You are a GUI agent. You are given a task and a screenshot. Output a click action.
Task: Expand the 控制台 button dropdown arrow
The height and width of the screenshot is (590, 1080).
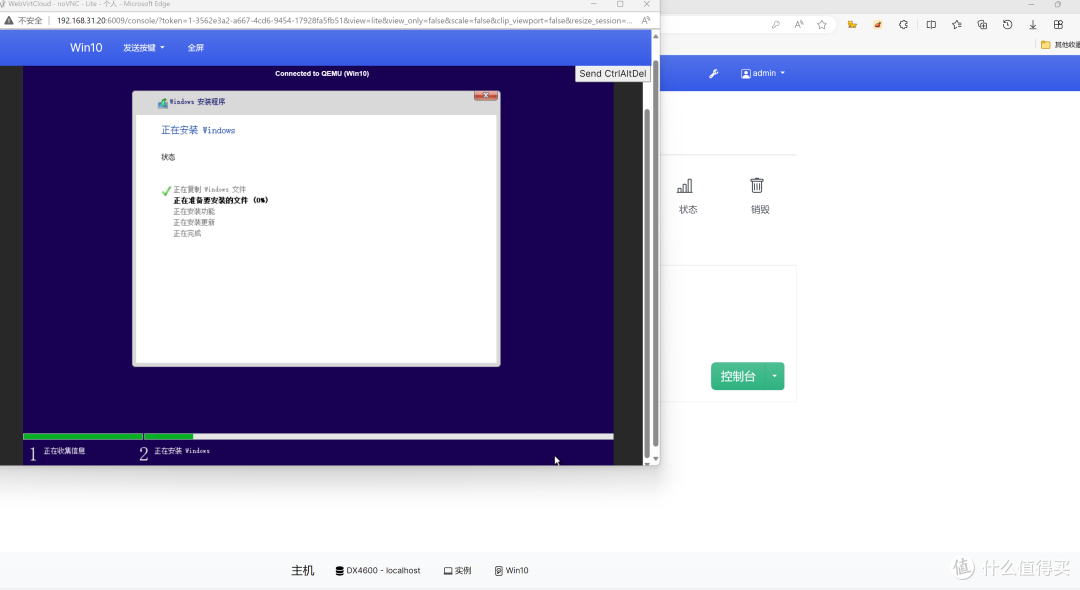pos(775,376)
